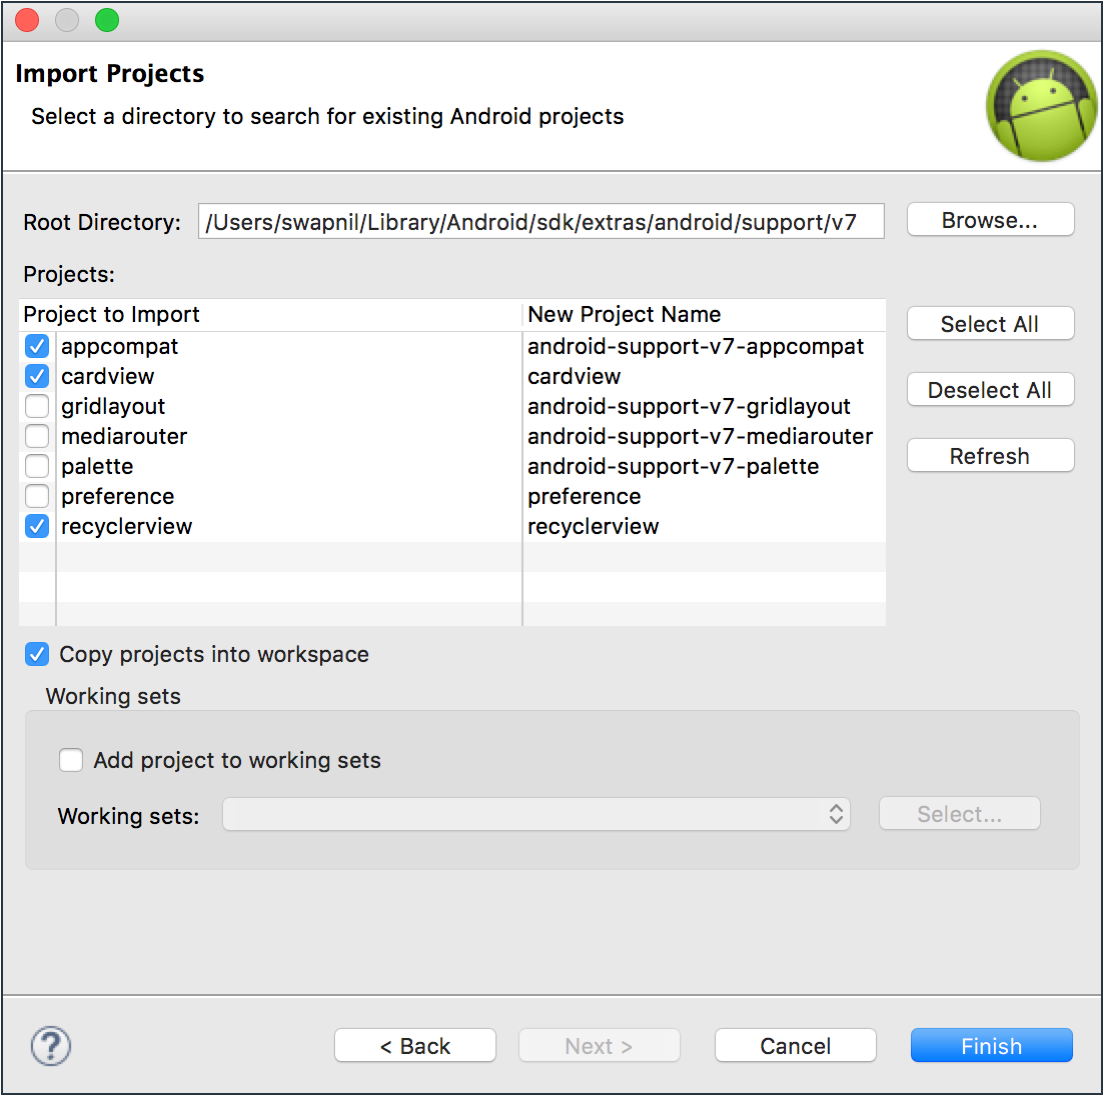The height and width of the screenshot is (1096, 1104).
Task: Uncheck the appcompat project checkbox
Action: (37, 346)
